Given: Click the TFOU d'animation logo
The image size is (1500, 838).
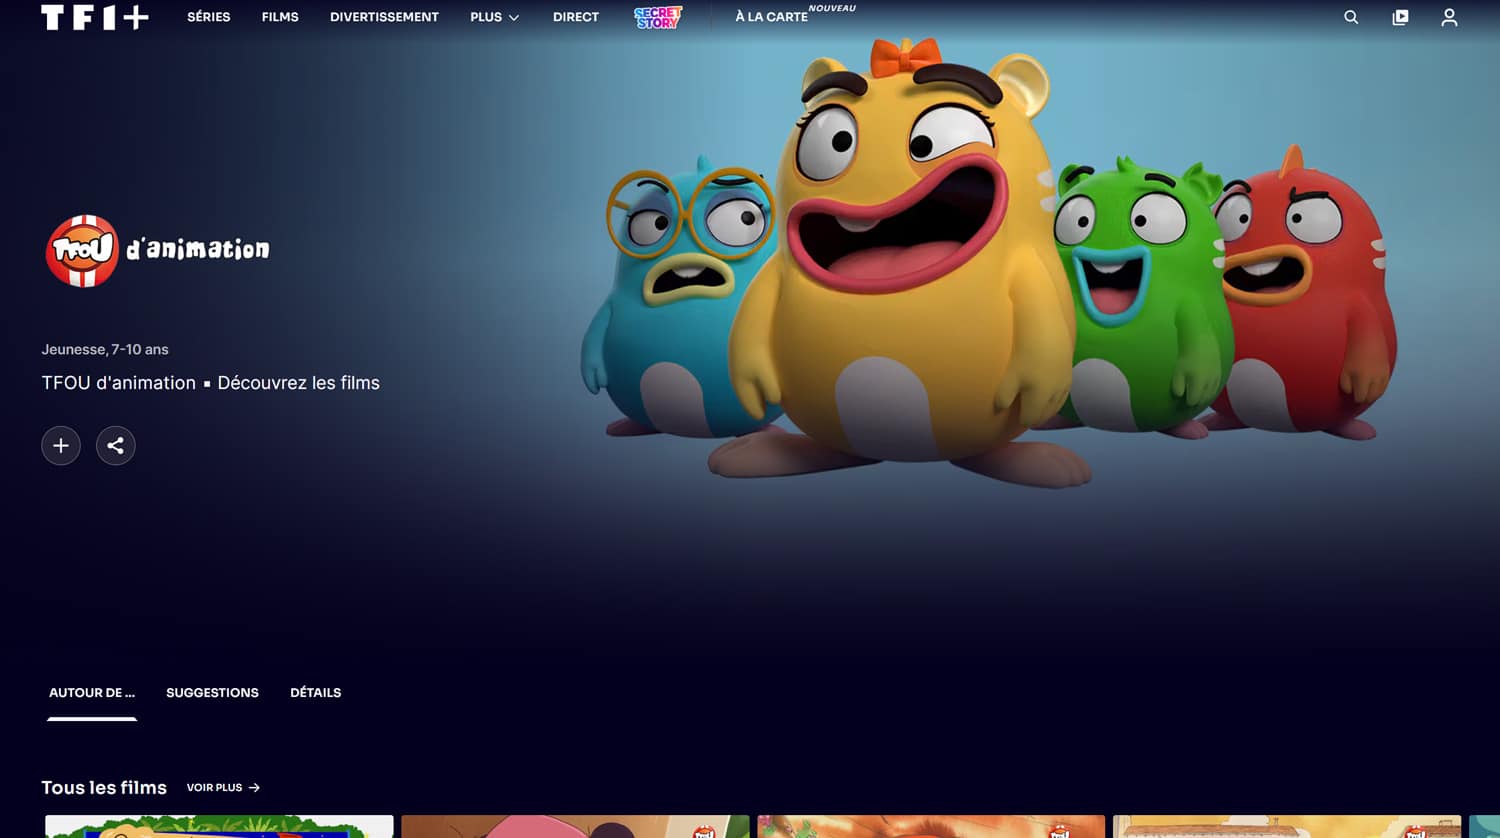Looking at the screenshot, I should (x=157, y=250).
